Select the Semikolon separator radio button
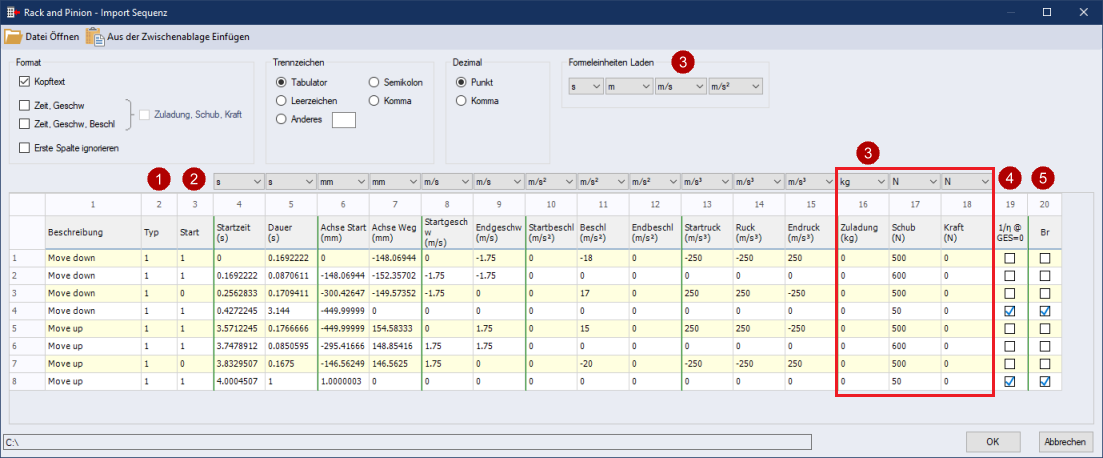This screenshot has height=458, width=1103. [375, 82]
